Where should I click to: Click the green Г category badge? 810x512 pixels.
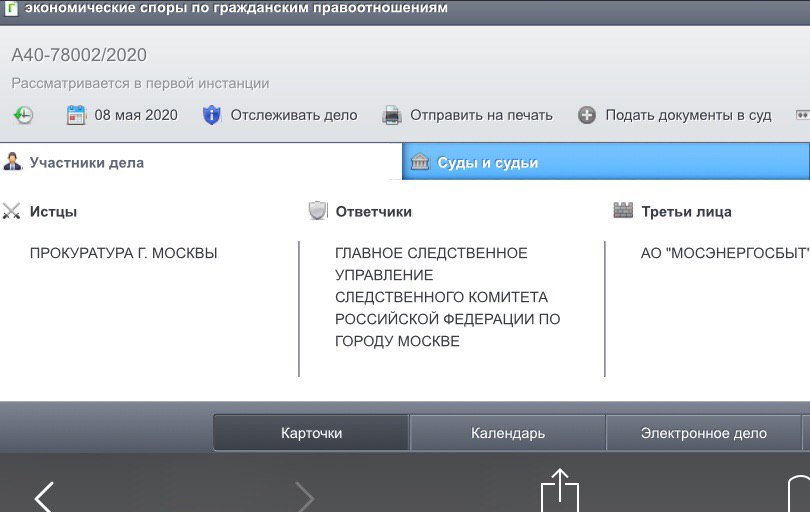point(10,8)
